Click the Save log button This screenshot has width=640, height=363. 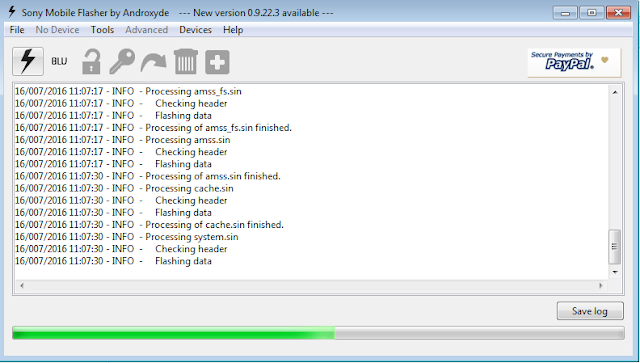590,311
